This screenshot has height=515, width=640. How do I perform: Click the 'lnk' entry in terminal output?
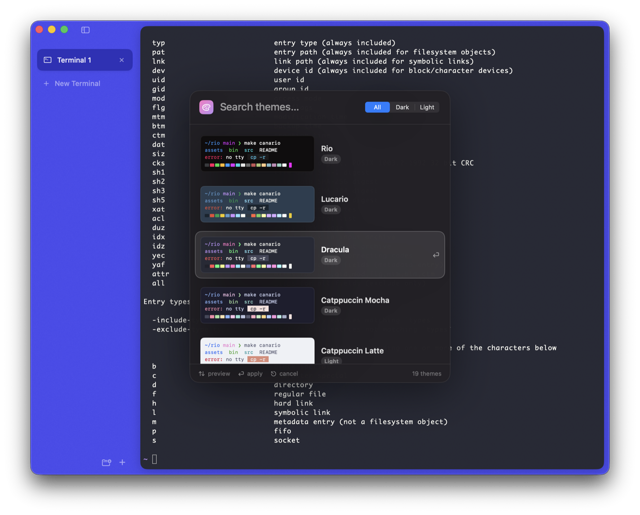point(158,61)
